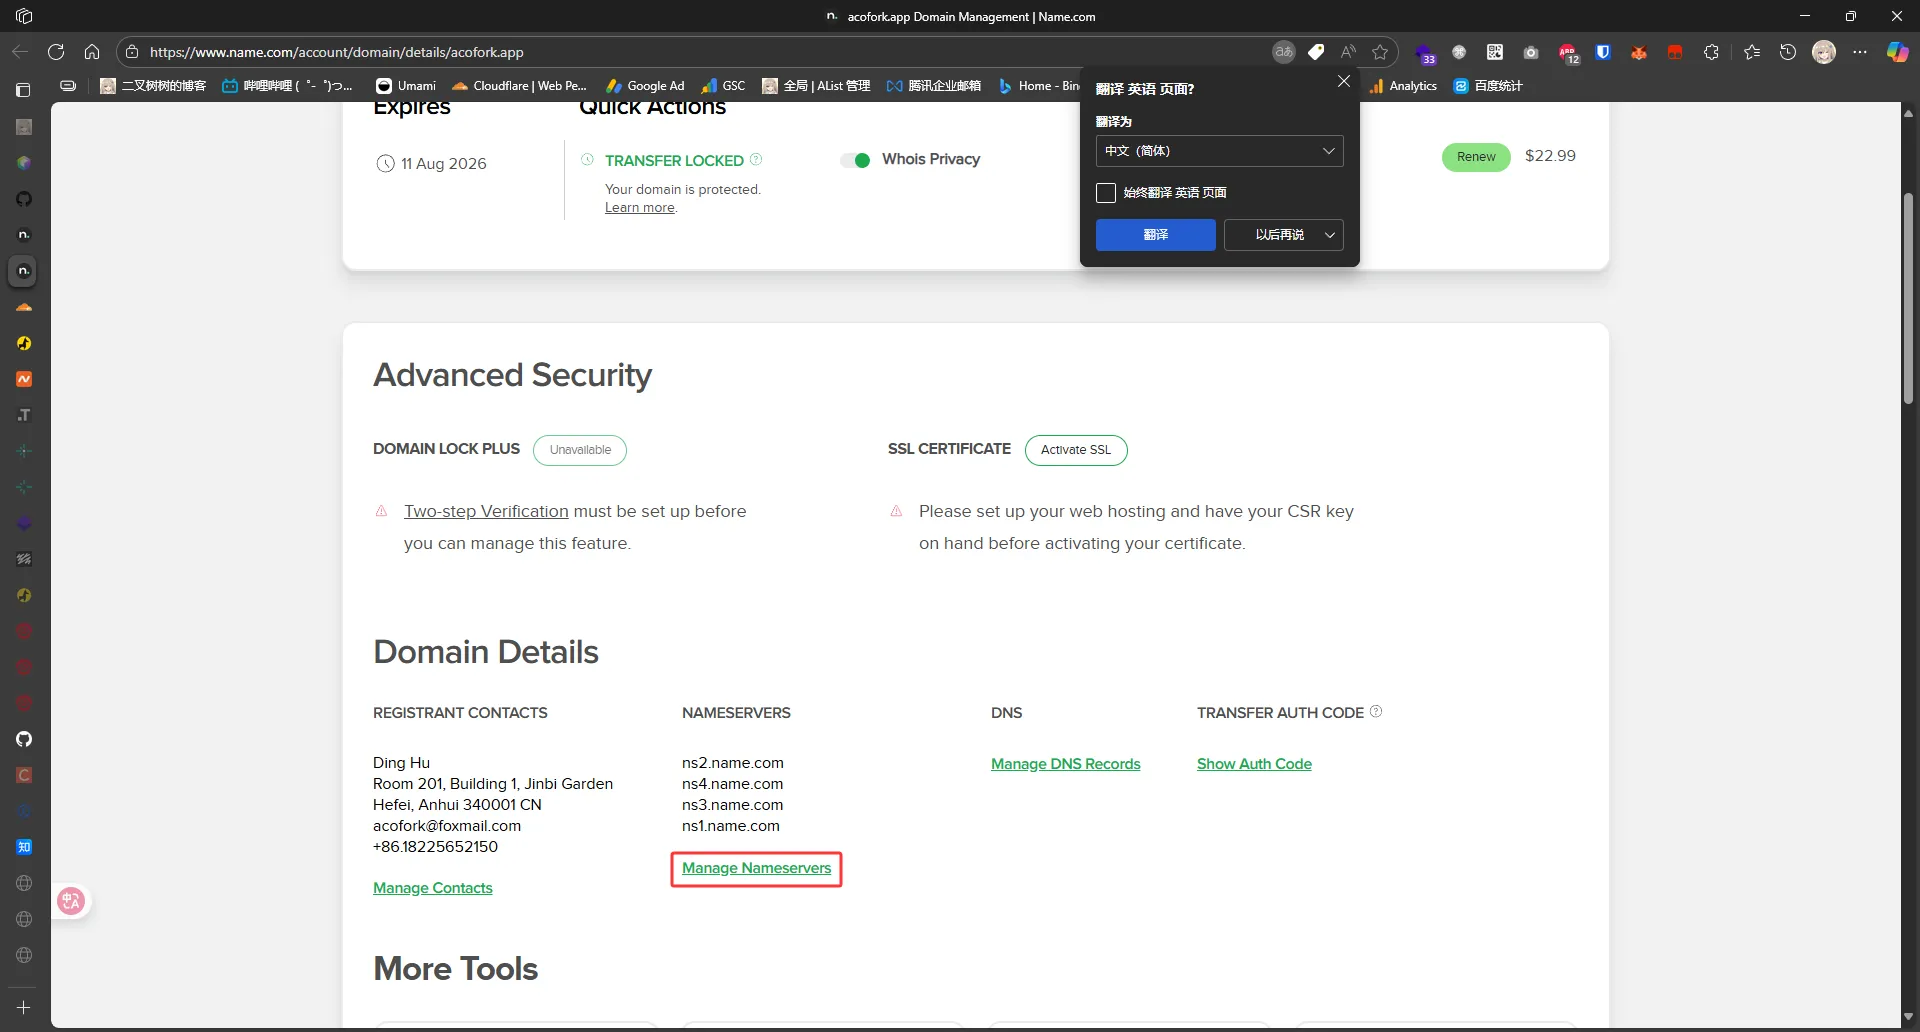Expand the translate target language dropdown

[1219, 151]
